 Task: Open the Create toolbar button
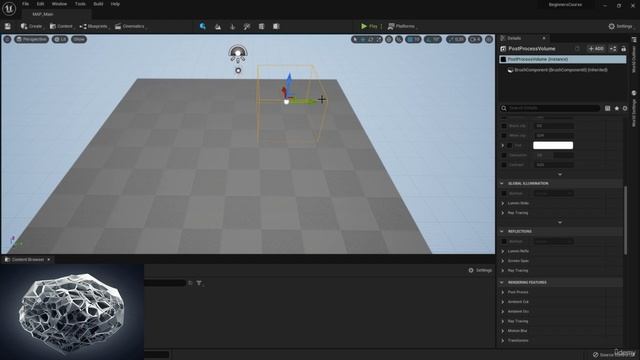pyautogui.click(x=31, y=27)
